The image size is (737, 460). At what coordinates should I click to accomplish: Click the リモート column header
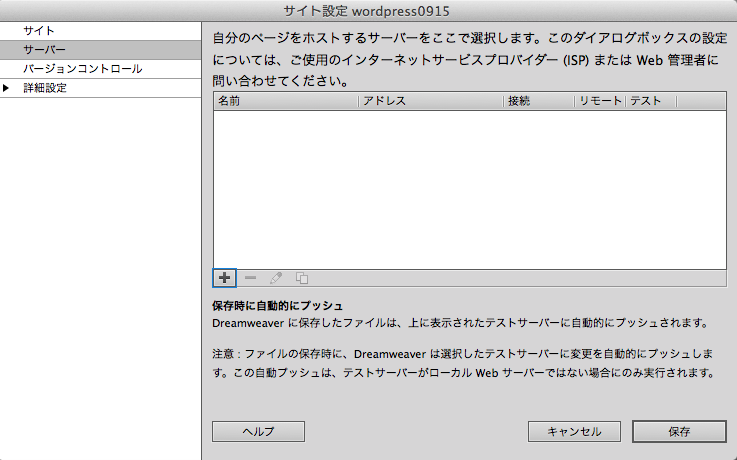(x=600, y=101)
